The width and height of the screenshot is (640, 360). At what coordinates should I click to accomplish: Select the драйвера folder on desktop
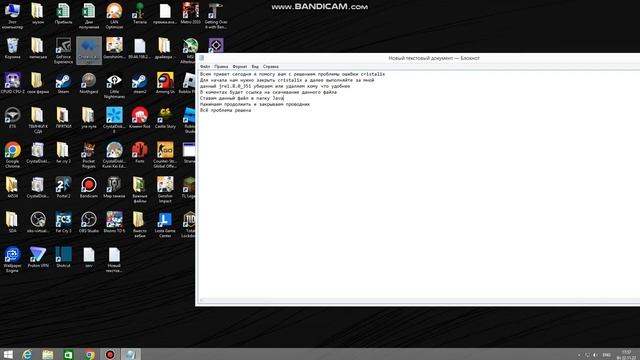coord(165,48)
